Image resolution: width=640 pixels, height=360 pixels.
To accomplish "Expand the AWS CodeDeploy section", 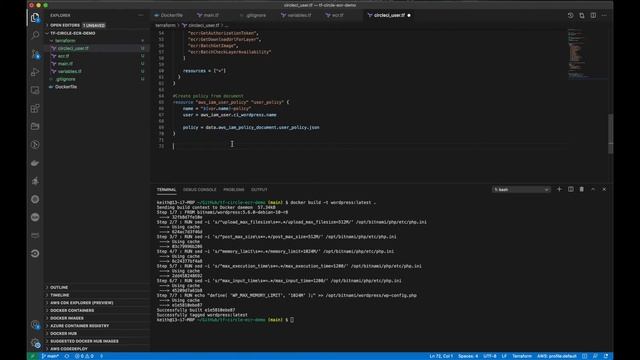I will [97, 349].
